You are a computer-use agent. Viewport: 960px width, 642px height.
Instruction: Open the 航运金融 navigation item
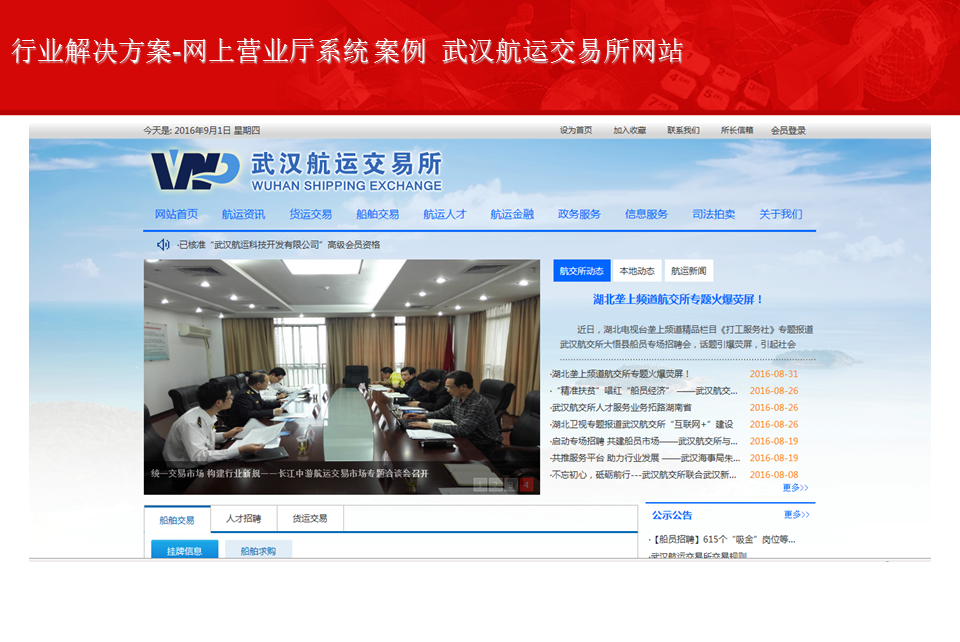coord(511,214)
